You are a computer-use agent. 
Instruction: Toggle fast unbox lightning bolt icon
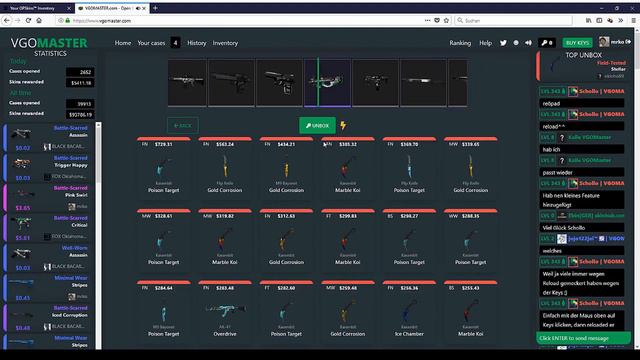tap(343, 125)
